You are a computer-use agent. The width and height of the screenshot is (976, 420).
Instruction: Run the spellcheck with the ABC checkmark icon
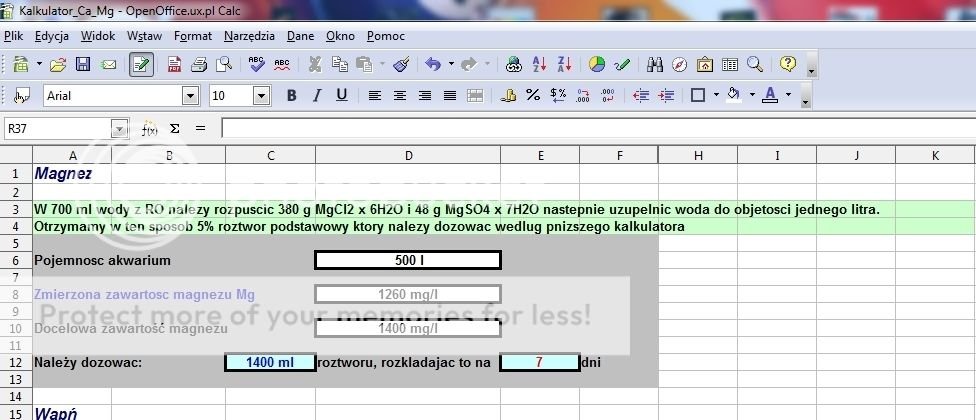tap(256, 64)
